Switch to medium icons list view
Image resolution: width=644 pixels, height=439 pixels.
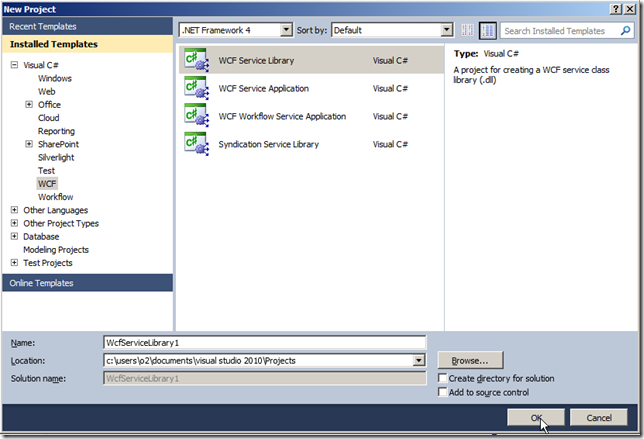(x=488, y=30)
